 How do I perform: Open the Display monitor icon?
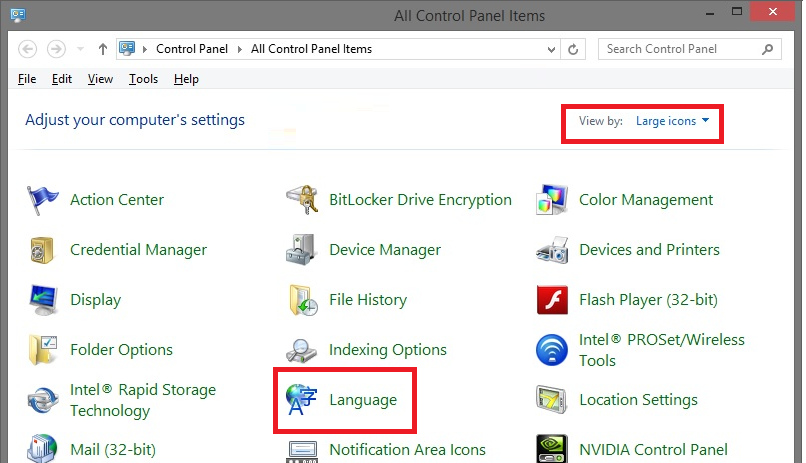[43, 300]
